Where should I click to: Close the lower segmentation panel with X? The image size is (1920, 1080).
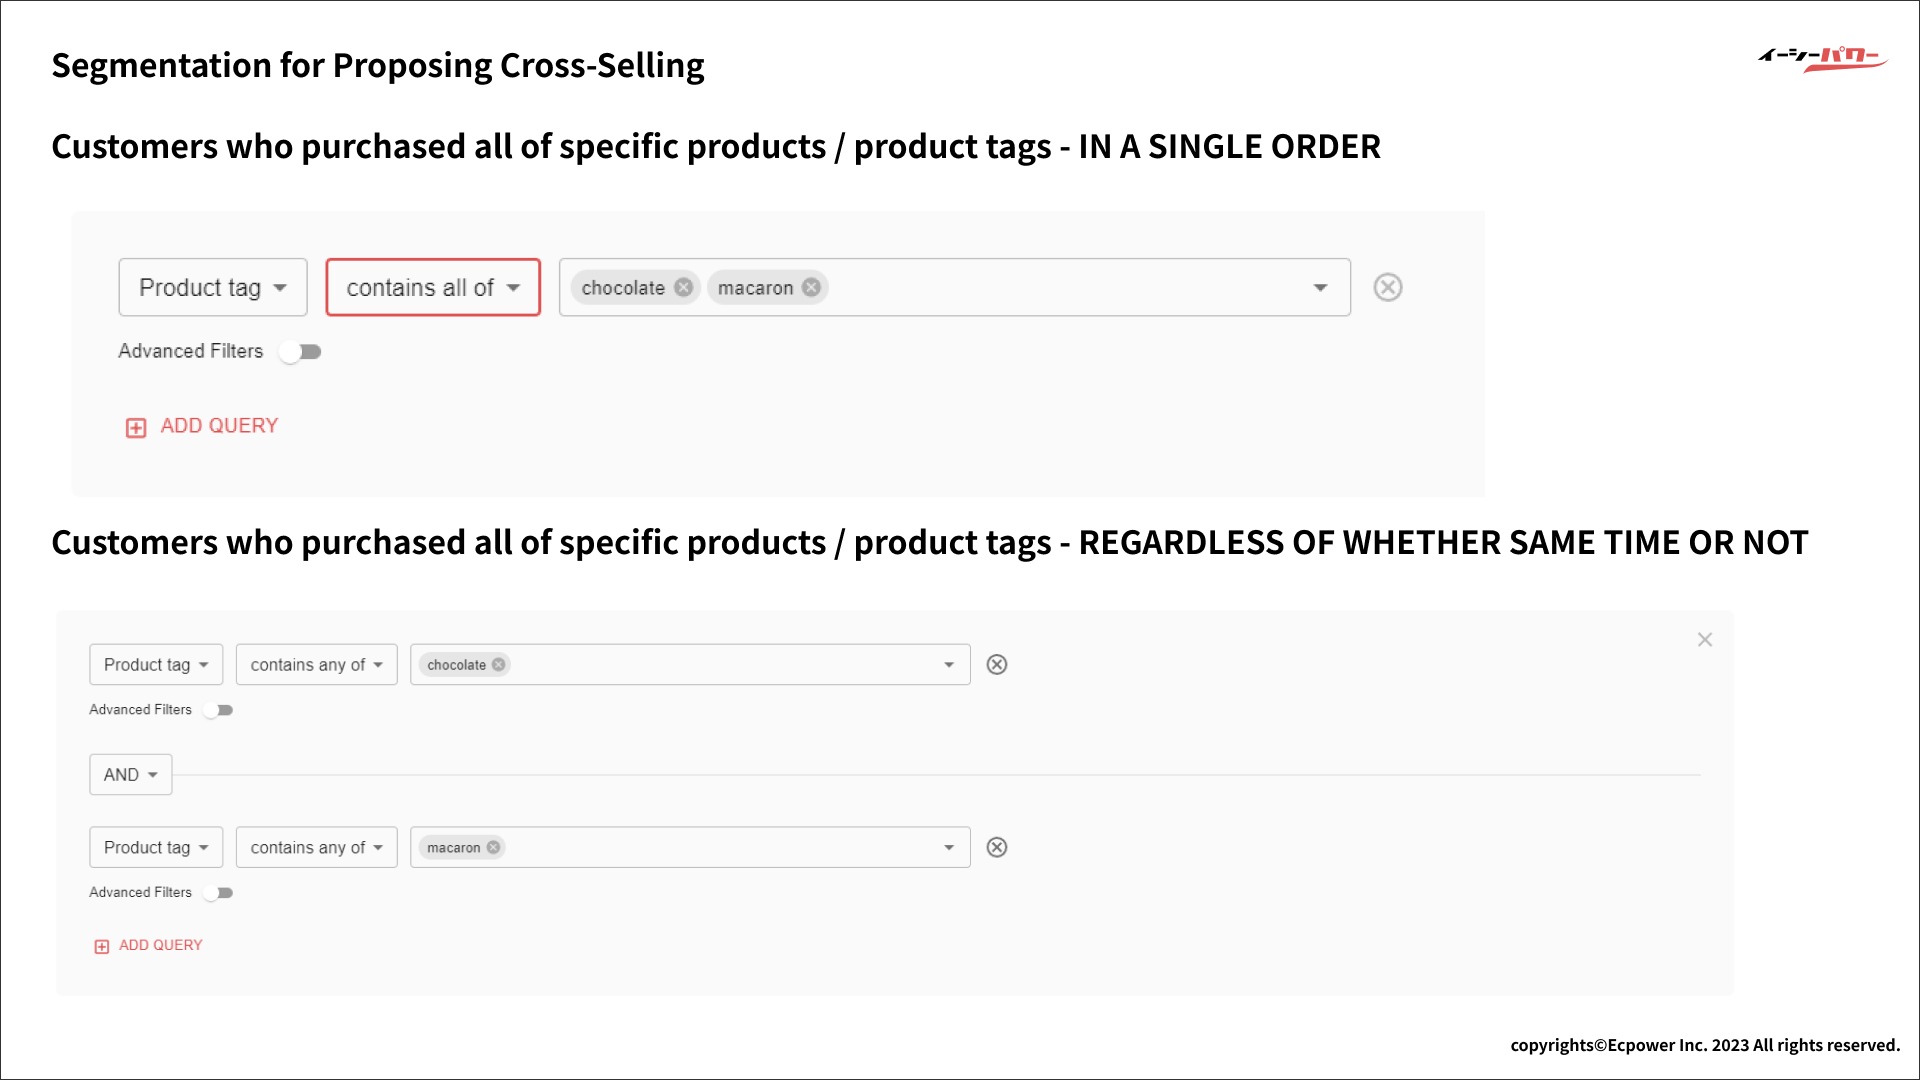(1704, 640)
